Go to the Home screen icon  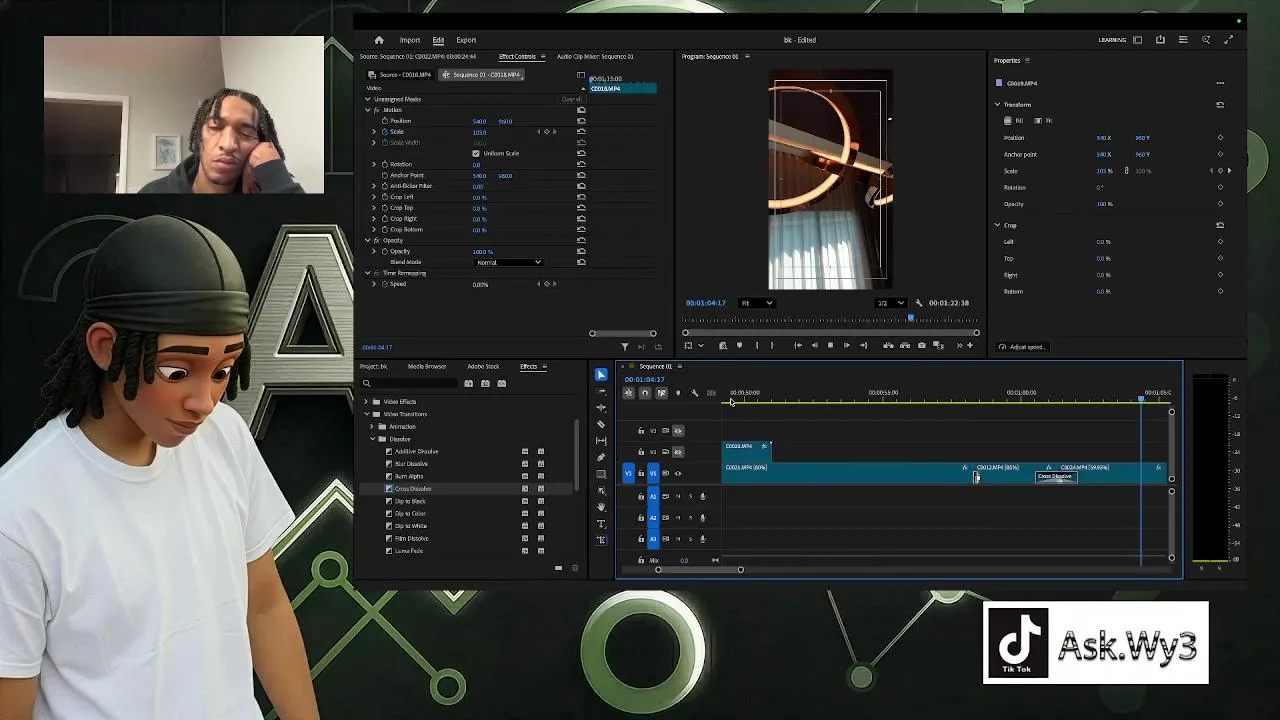point(378,40)
